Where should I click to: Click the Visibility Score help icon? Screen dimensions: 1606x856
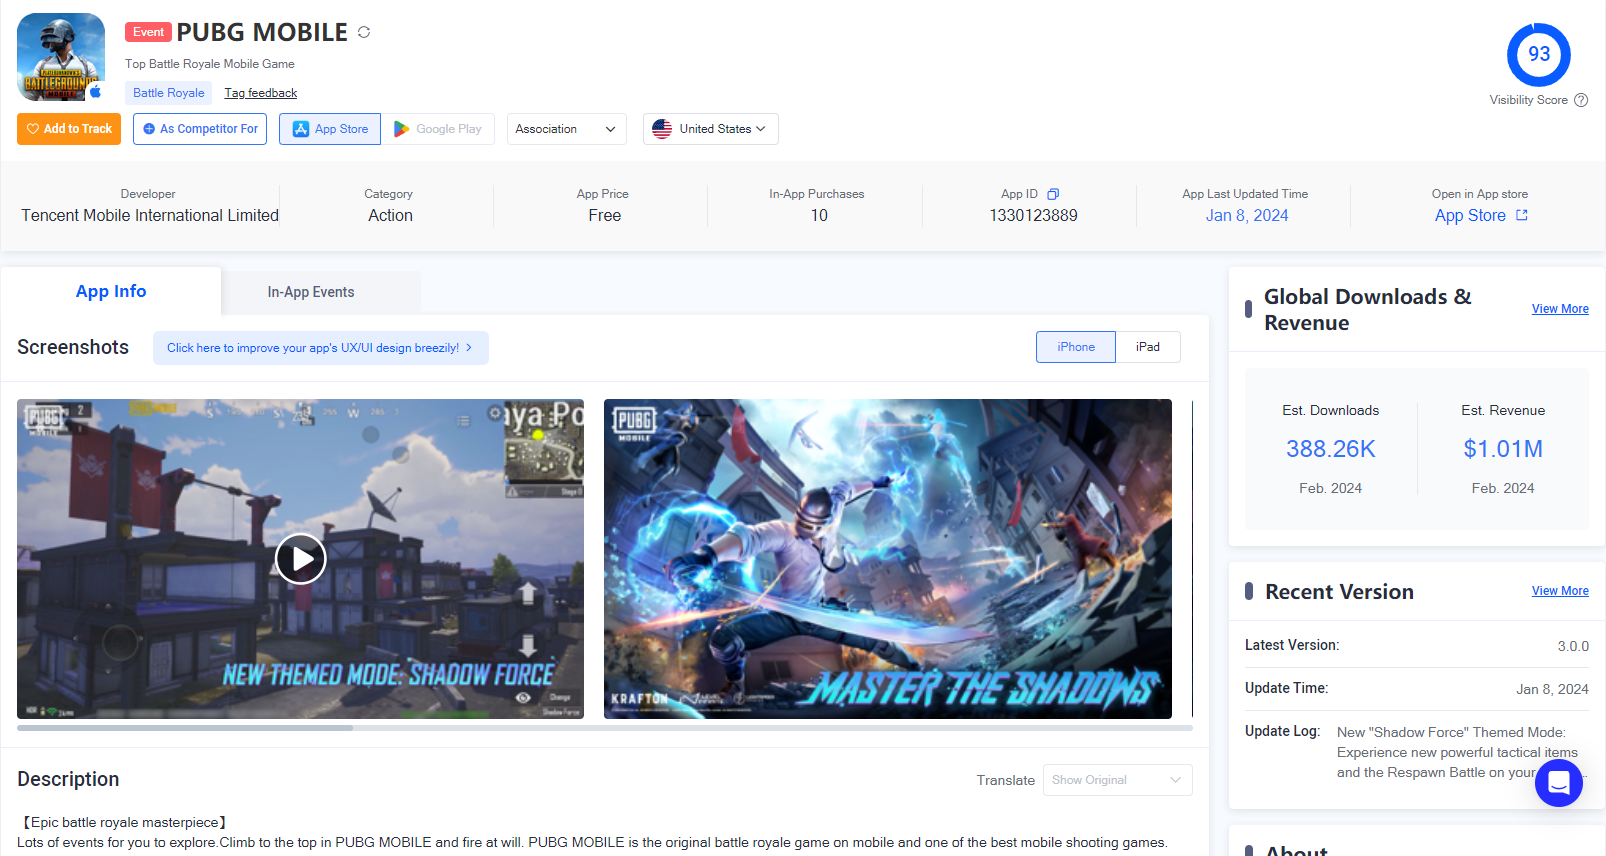1581,100
